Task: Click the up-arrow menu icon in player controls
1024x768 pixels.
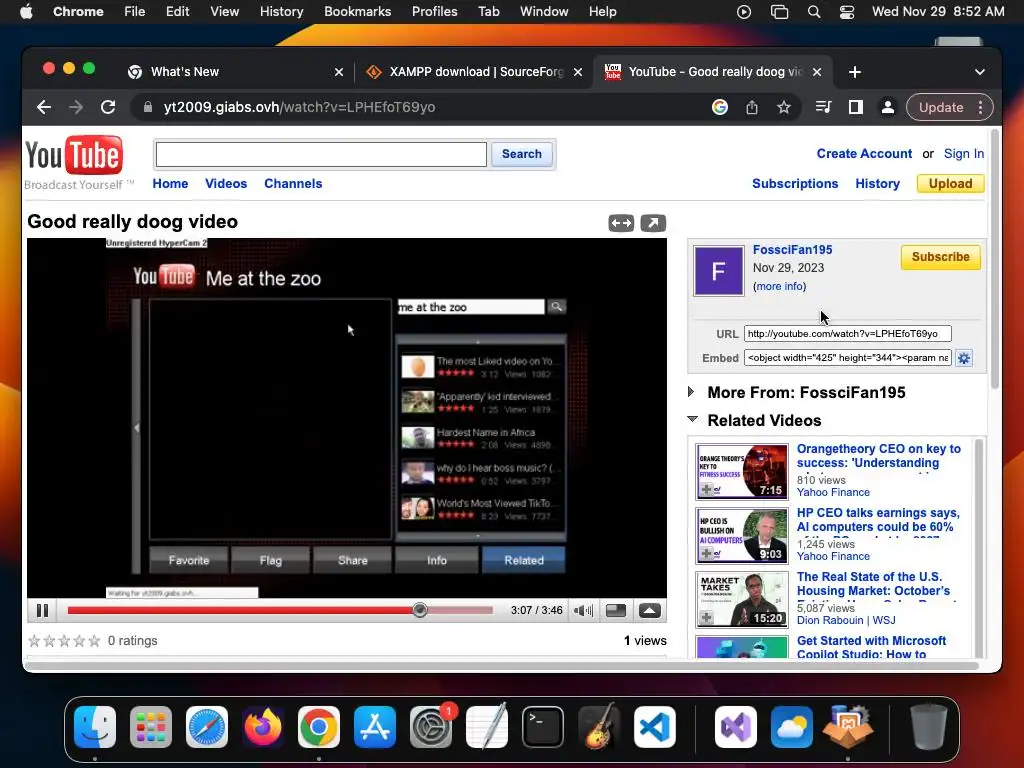Action: coord(649,611)
